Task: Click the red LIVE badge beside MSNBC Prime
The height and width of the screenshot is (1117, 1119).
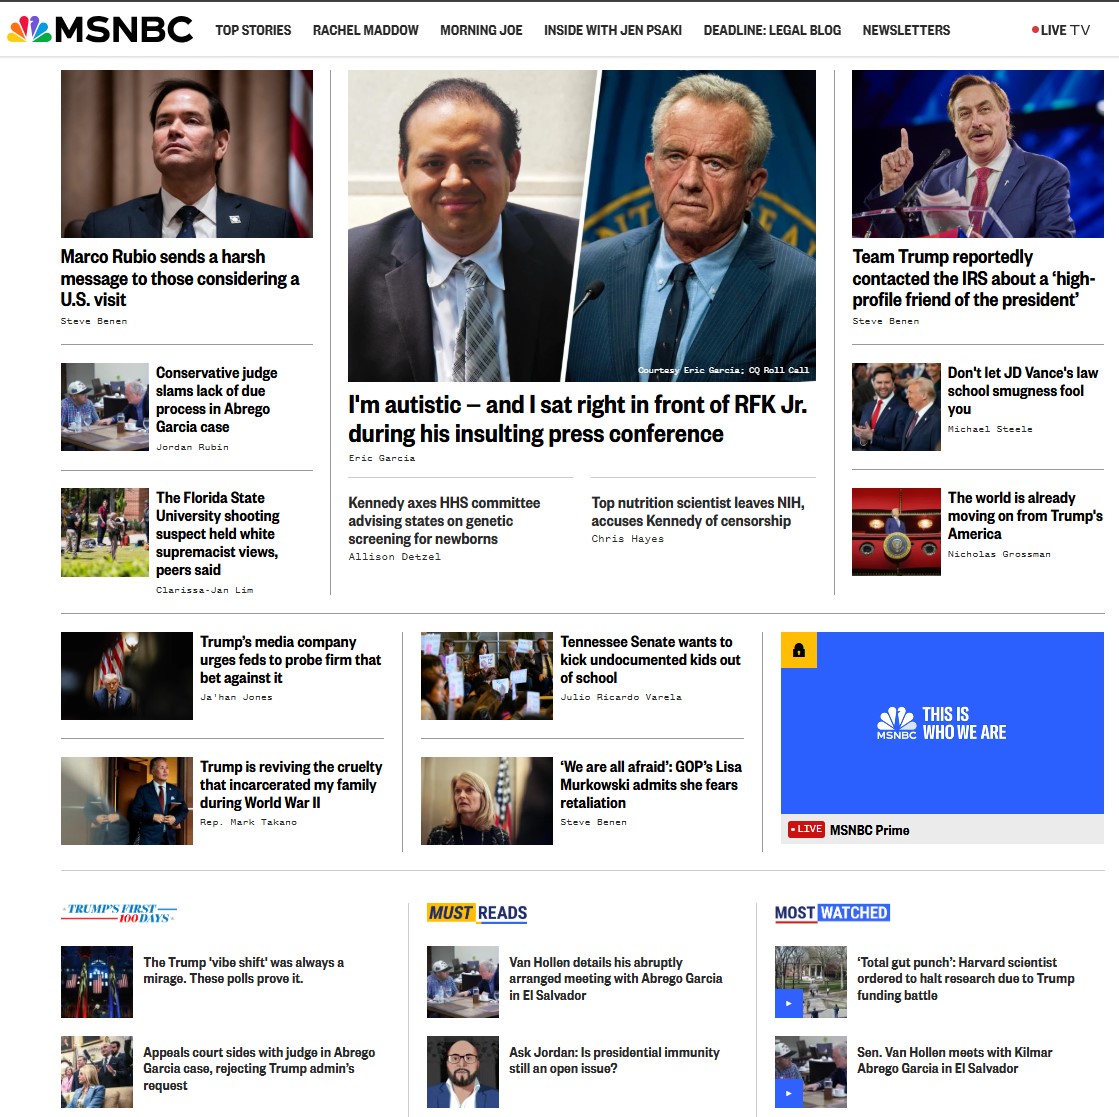Action: coord(806,829)
